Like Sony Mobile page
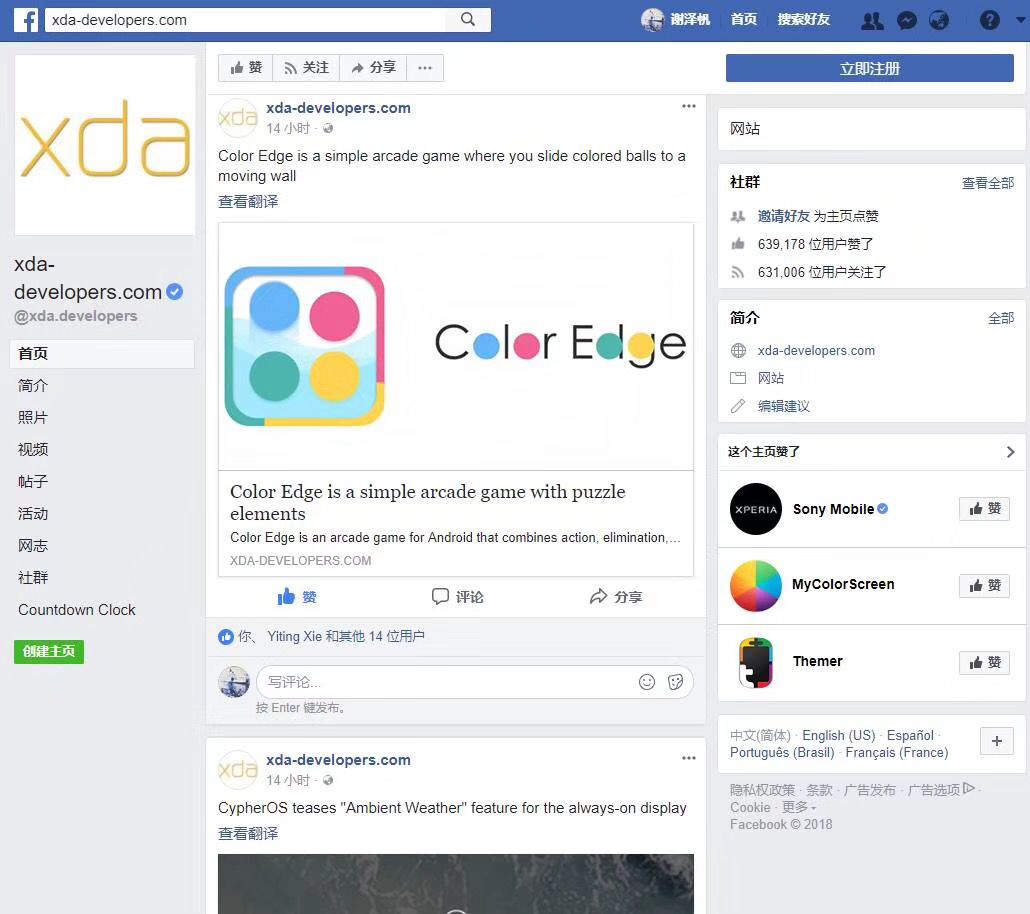 tap(984, 509)
